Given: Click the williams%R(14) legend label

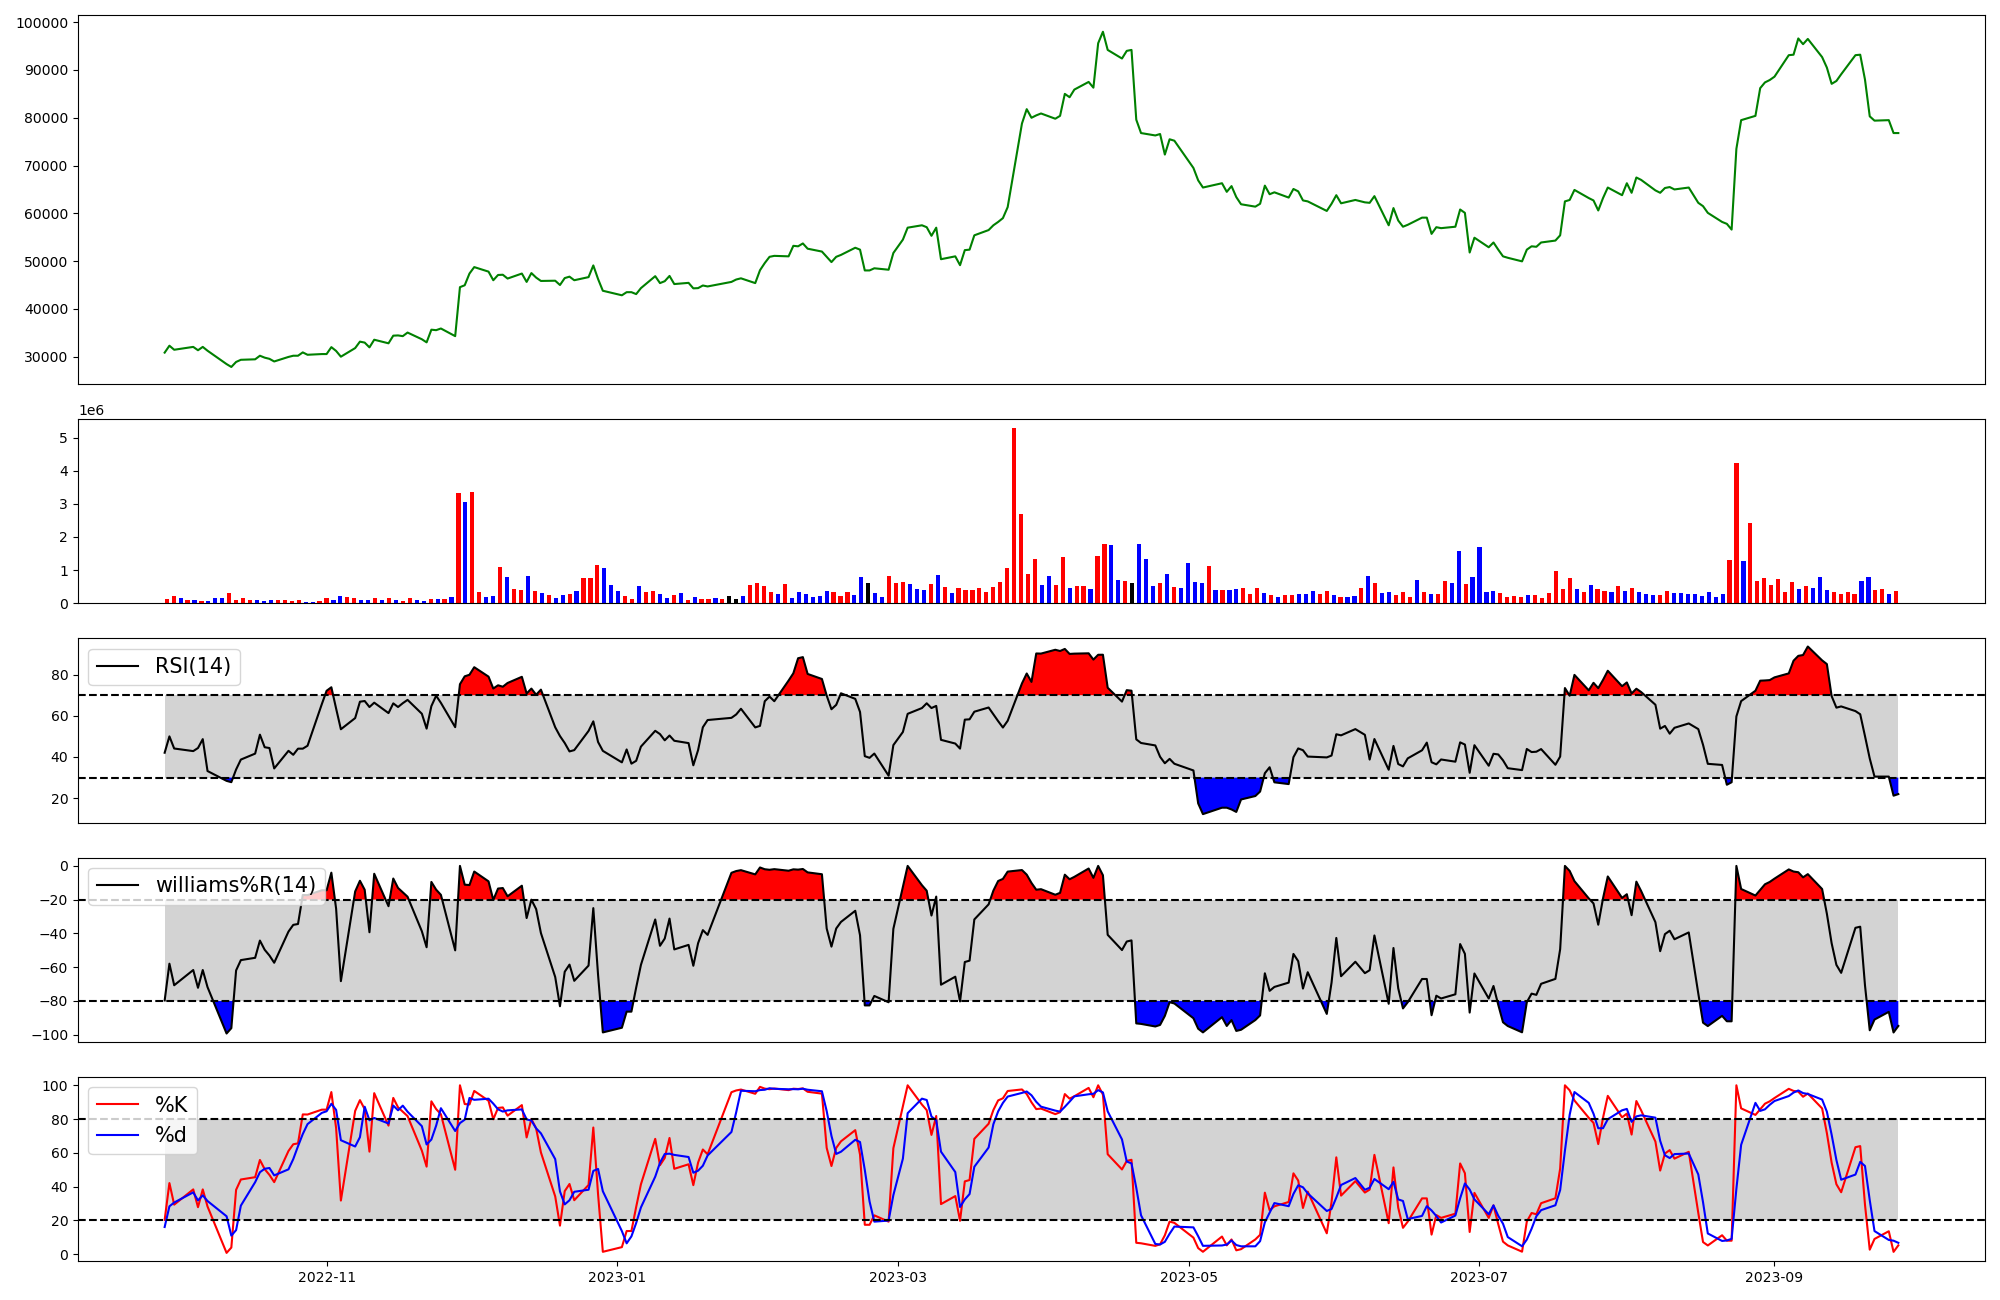Looking at the screenshot, I should [235, 885].
